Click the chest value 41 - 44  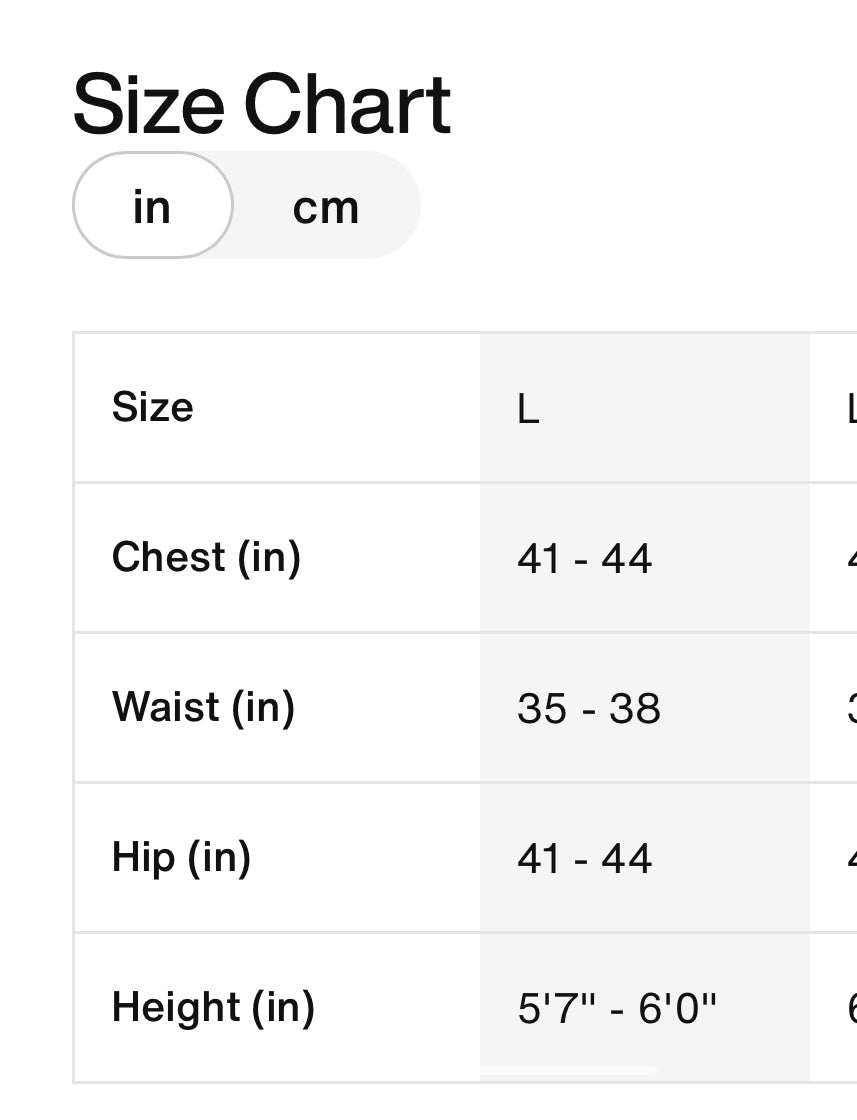click(x=584, y=558)
